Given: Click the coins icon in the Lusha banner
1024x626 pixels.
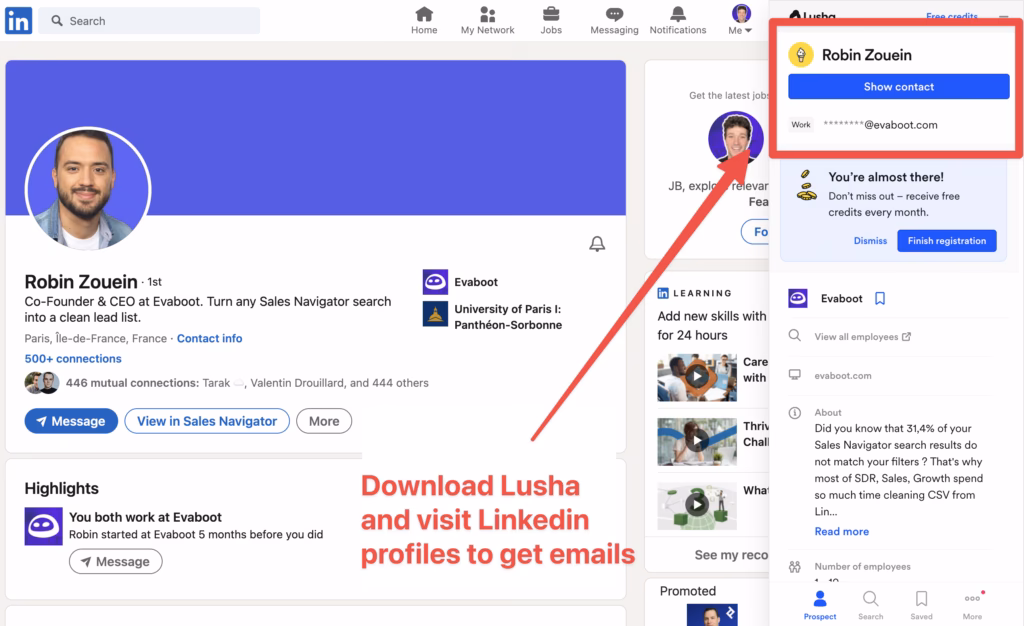Looking at the screenshot, I should pos(806,186).
